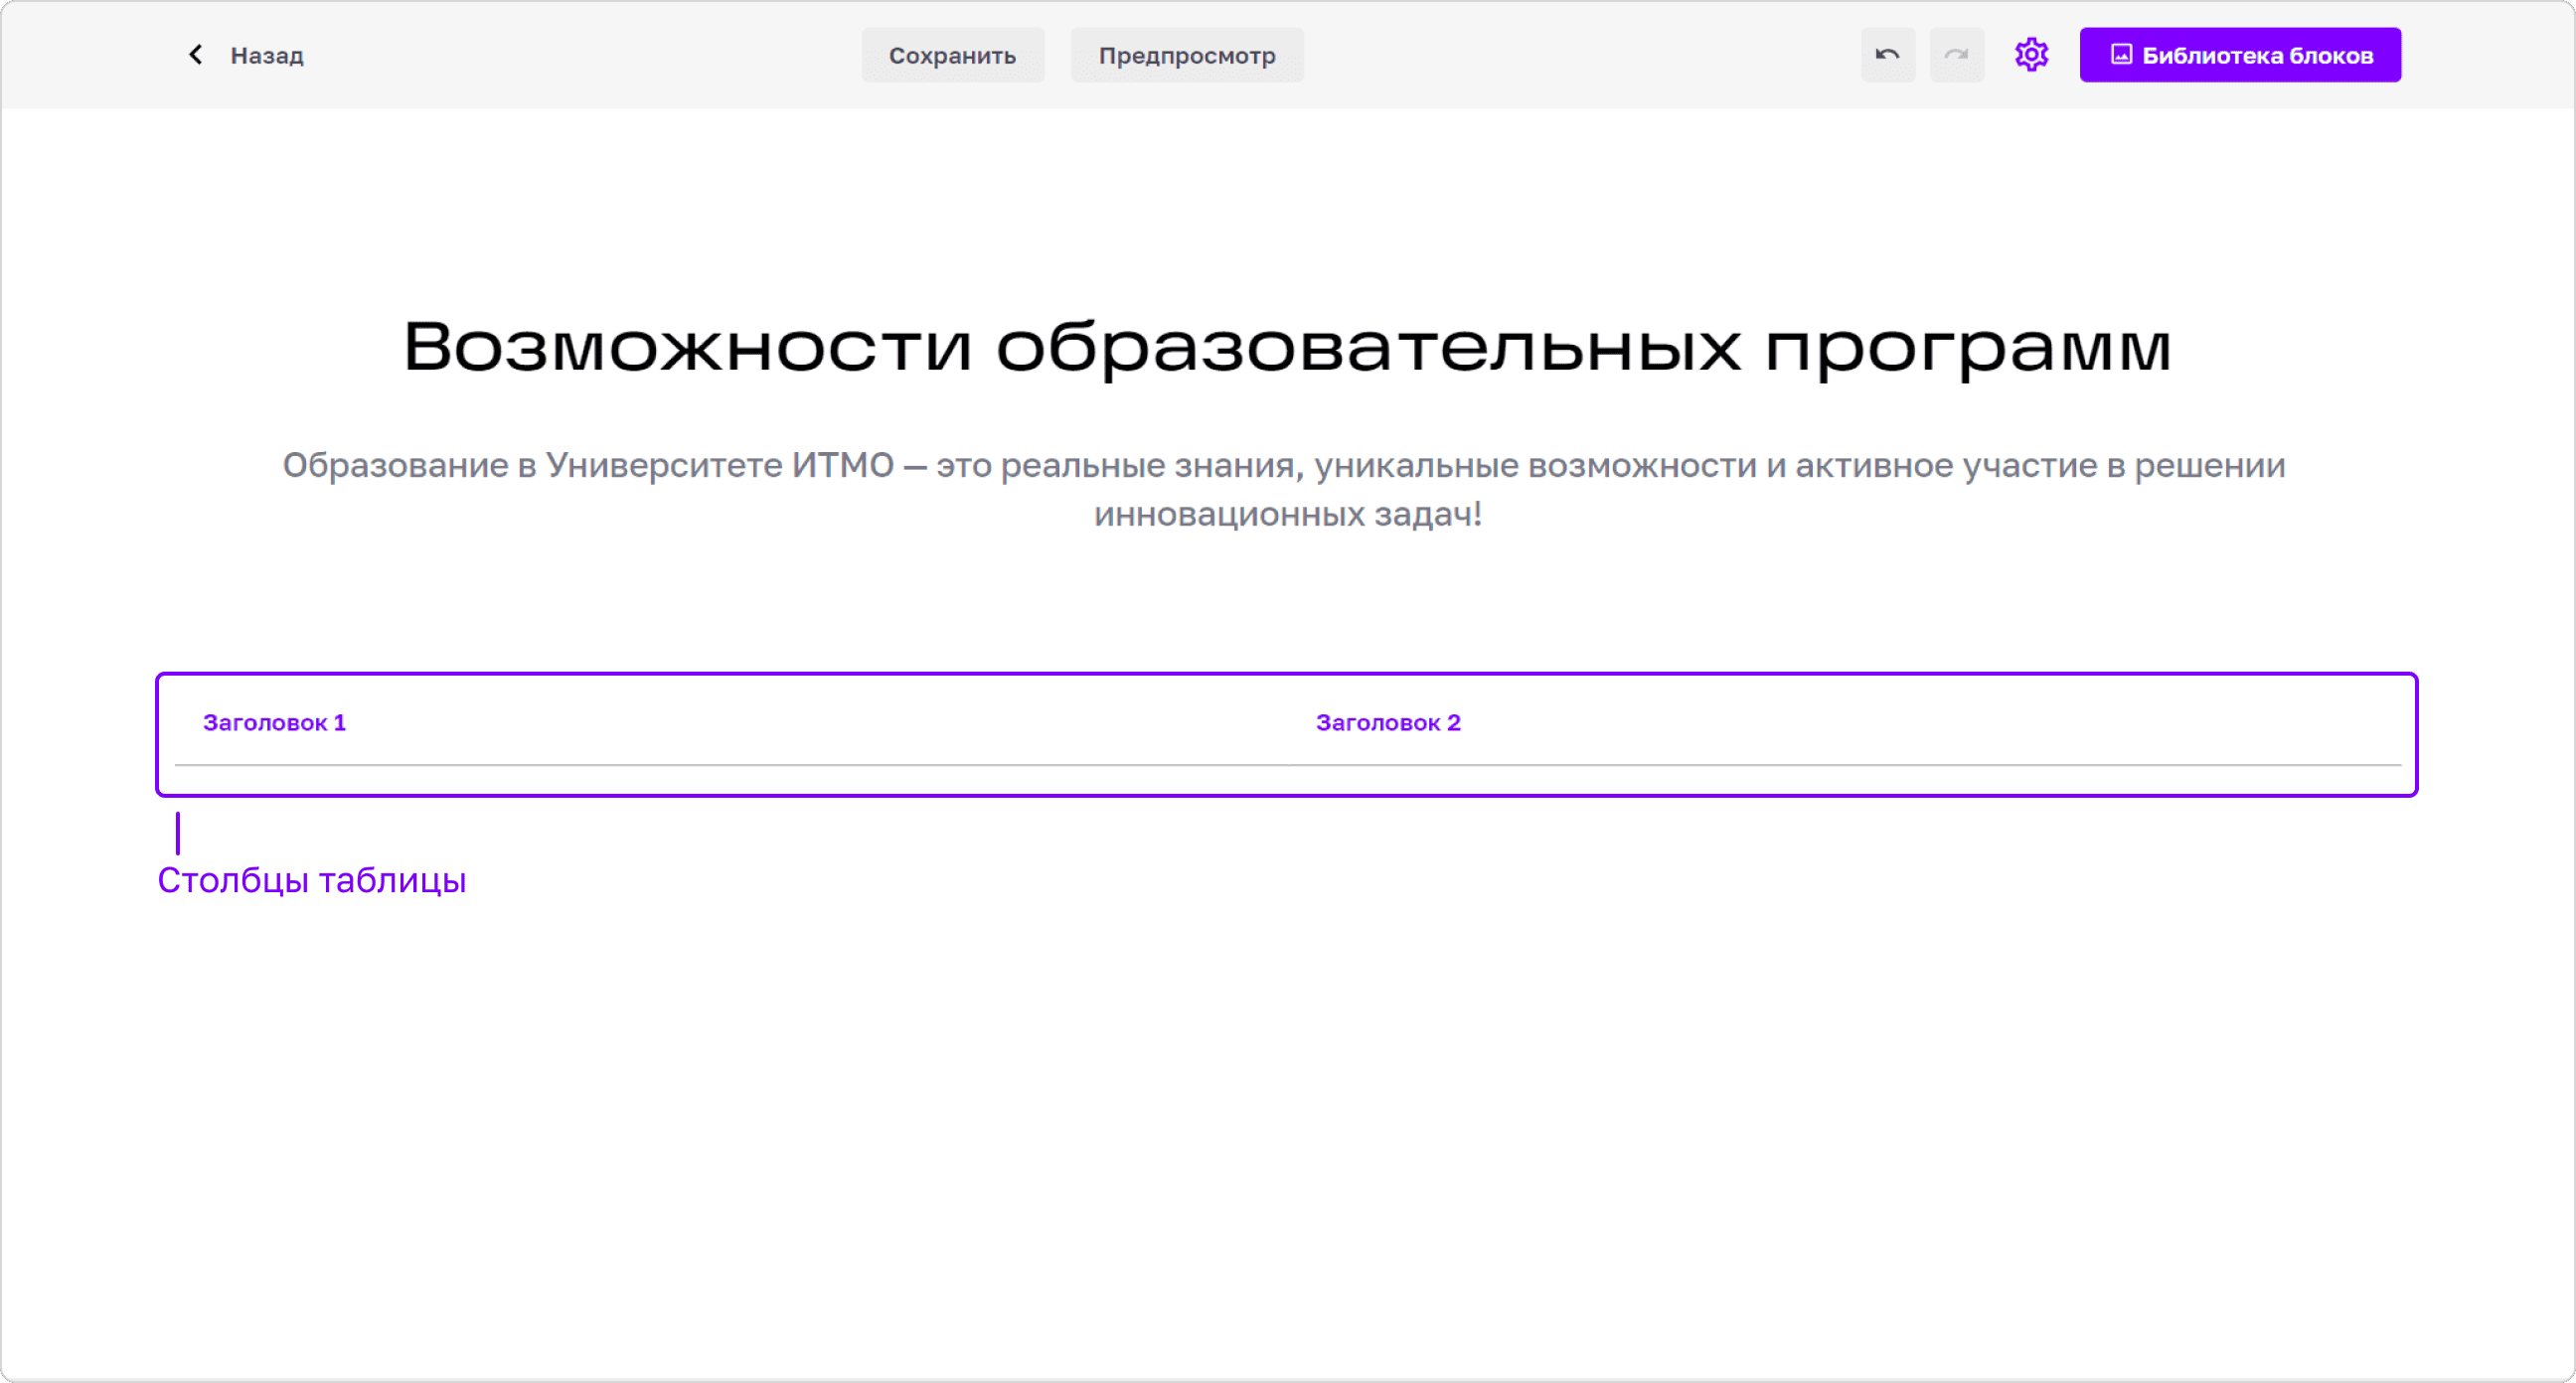Redo the undone action
Viewport: 2576px width, 1383px height.
point(1956,55)
